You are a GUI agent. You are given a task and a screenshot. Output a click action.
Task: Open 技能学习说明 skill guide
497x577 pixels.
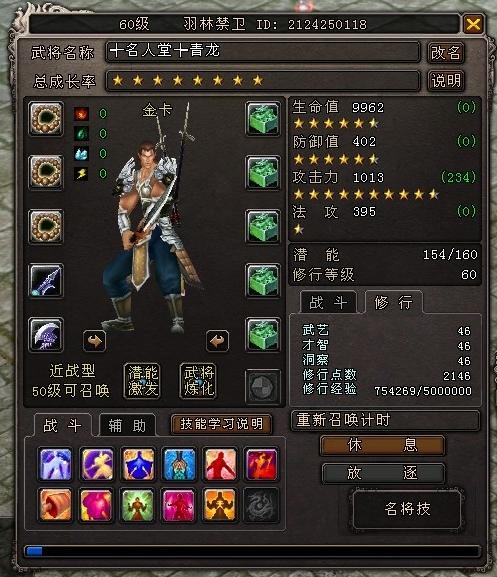pyautogui.click(x=221, y=424)
